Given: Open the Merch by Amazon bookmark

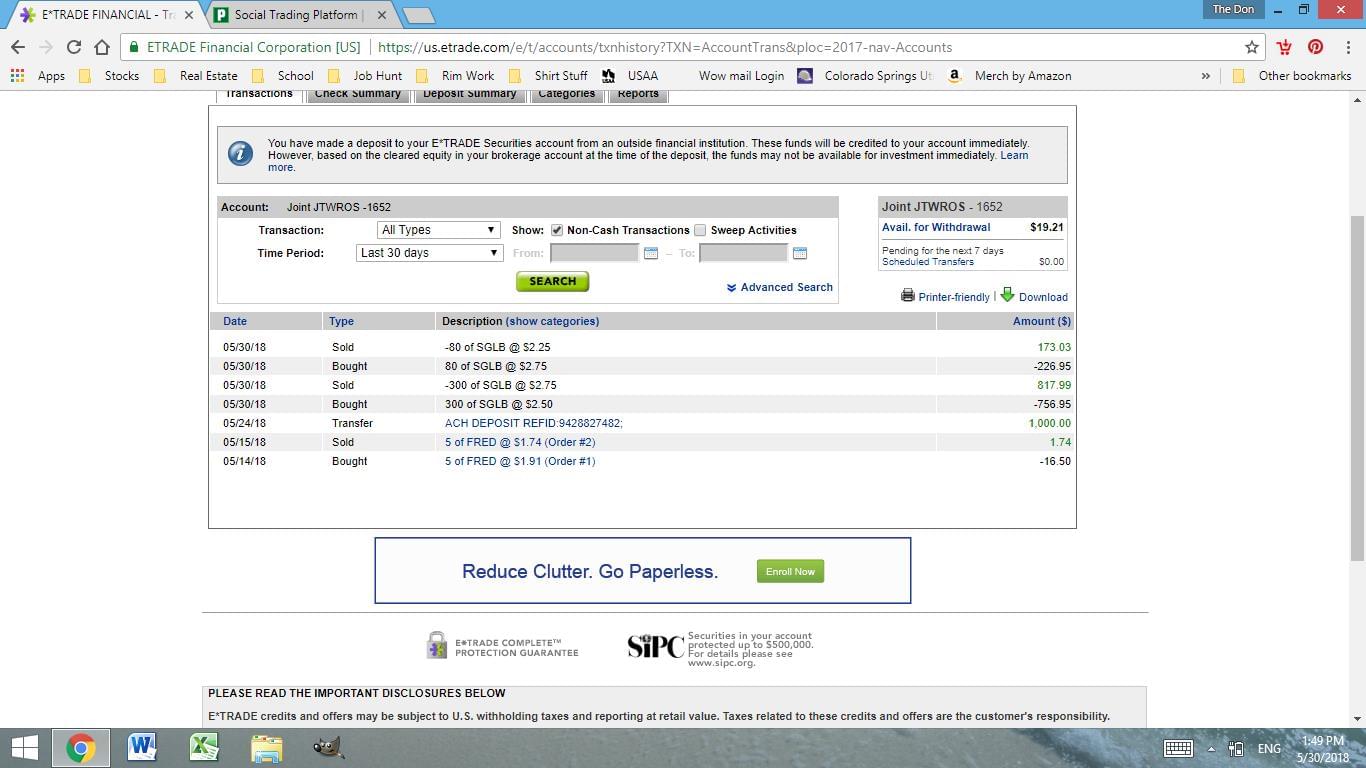Looking at the screenshot, I should point(1009,76).
